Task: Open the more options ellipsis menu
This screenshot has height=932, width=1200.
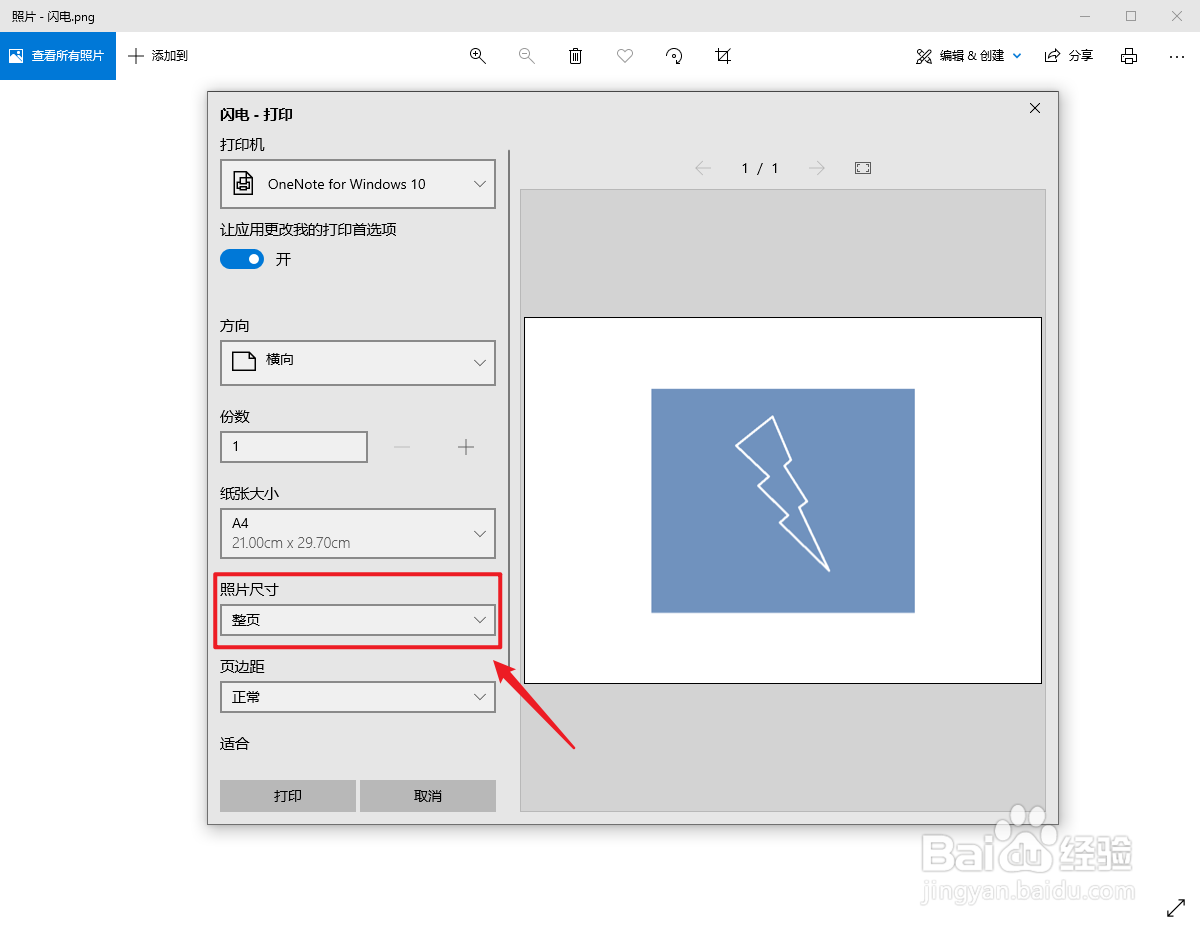Action: point(1177,56)
